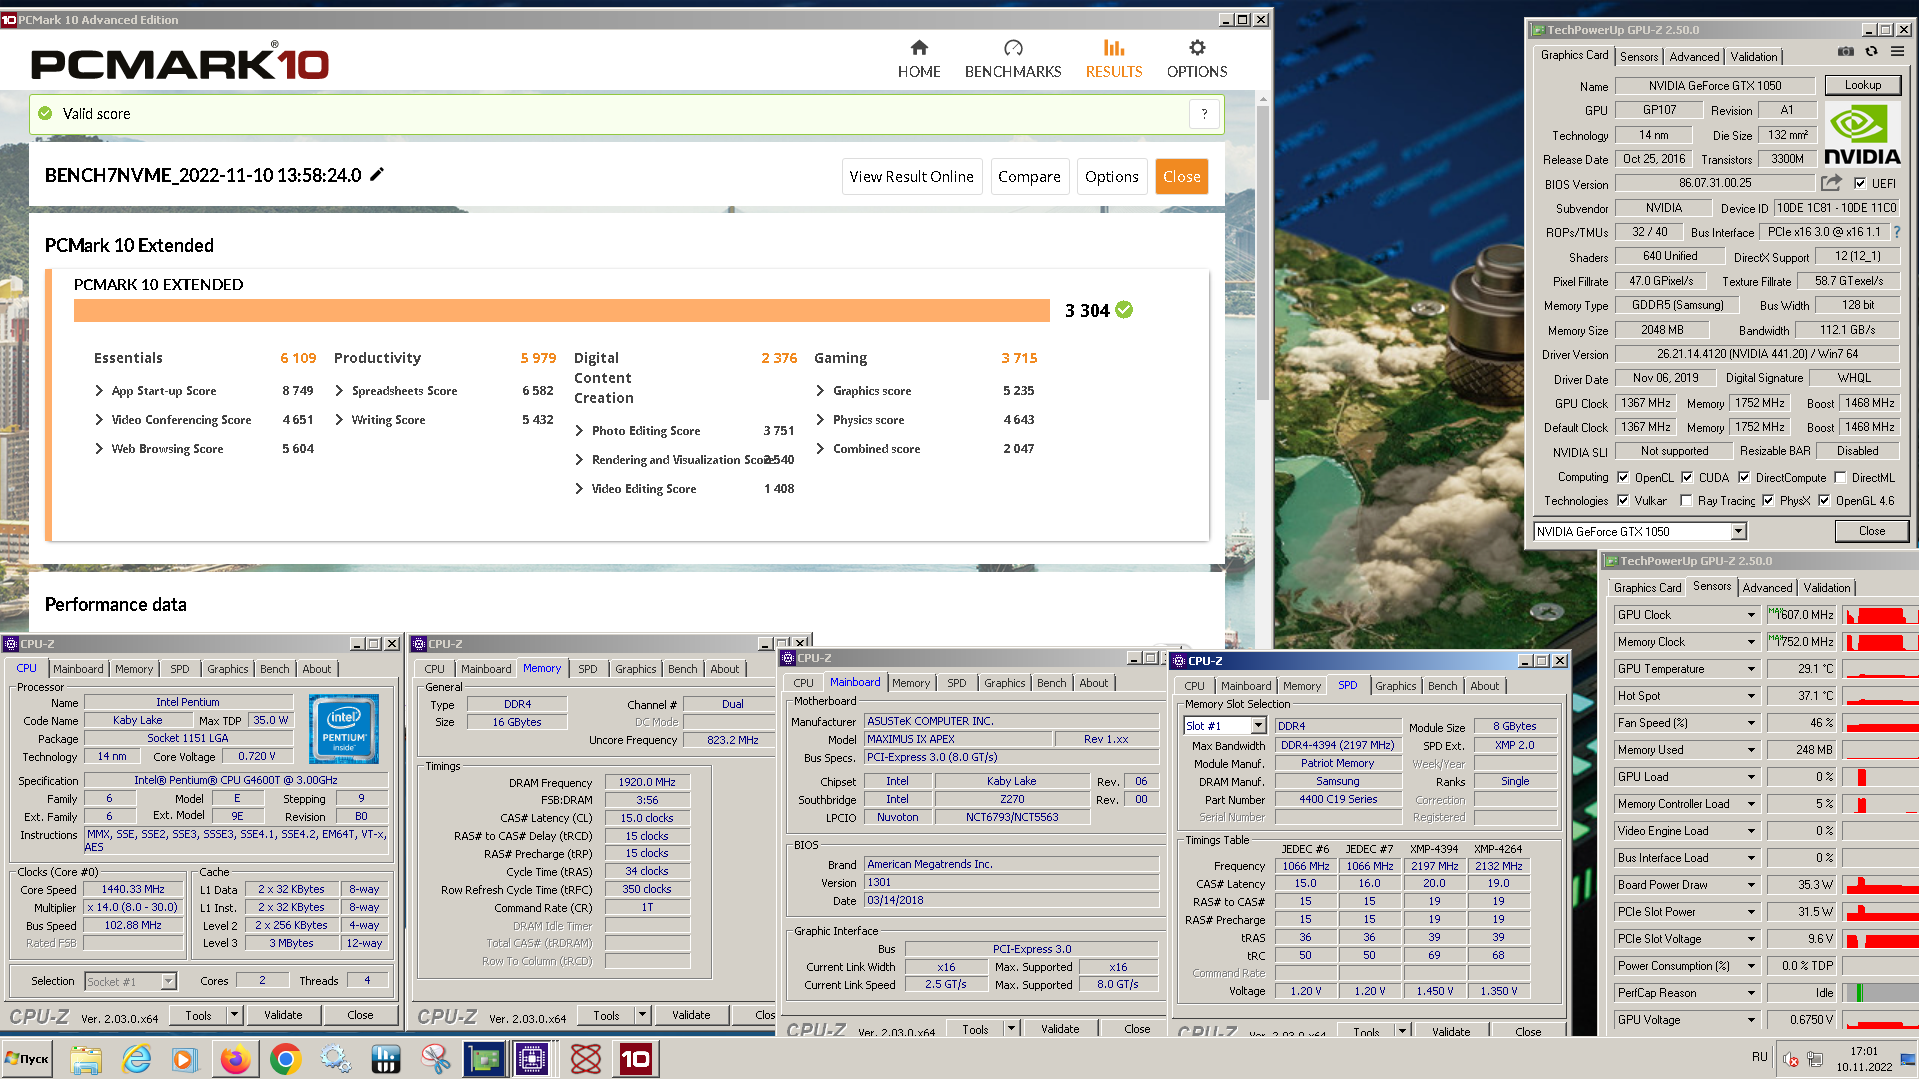Viewport: 1919px width, 1079px height.
Task: Click Validate in leftmost CPU-Z window
Action: tap(283, 1015)
